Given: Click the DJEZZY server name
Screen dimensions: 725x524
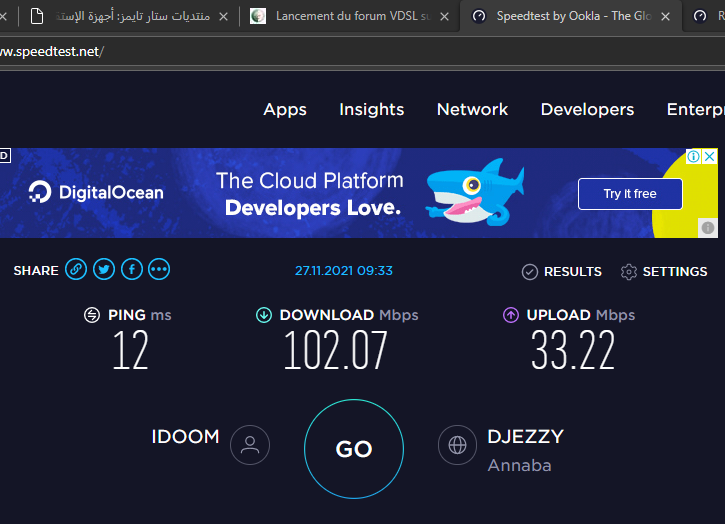Looking at the screenshot, I should click(526, 437).
